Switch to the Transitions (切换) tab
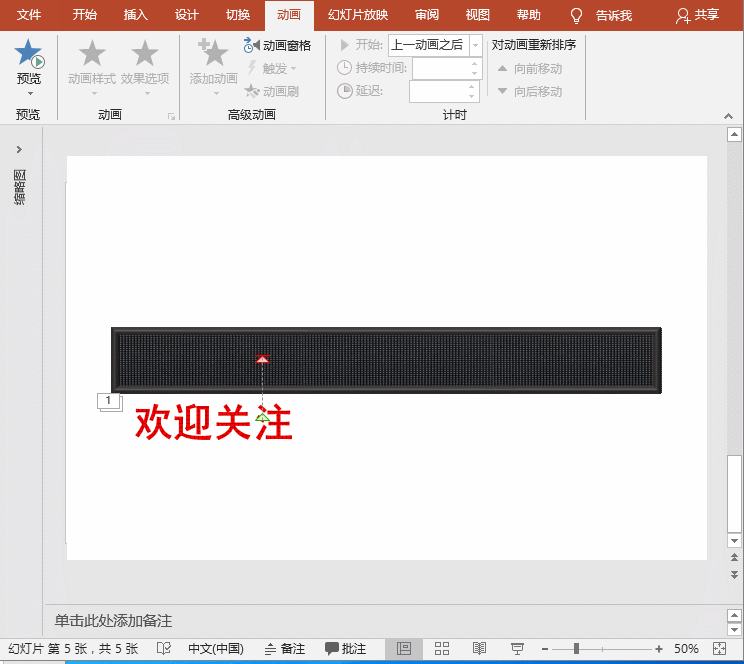Screen dimensions: 744x664 pos(238,15)
